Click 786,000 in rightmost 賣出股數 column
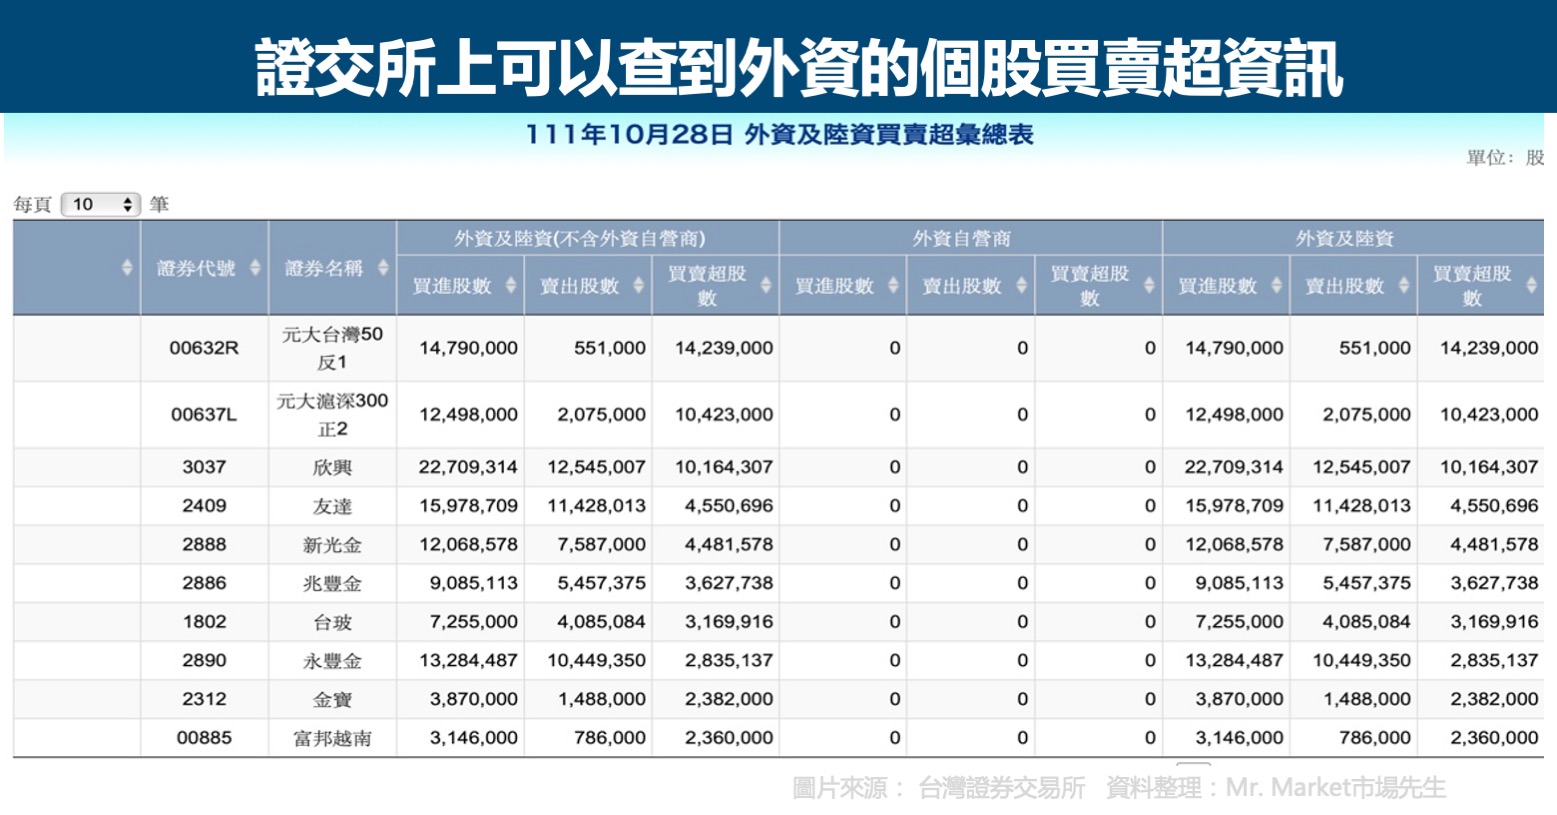This screenshot has width=1557, height=815. pyautogui.click(x=1375, y=738)
